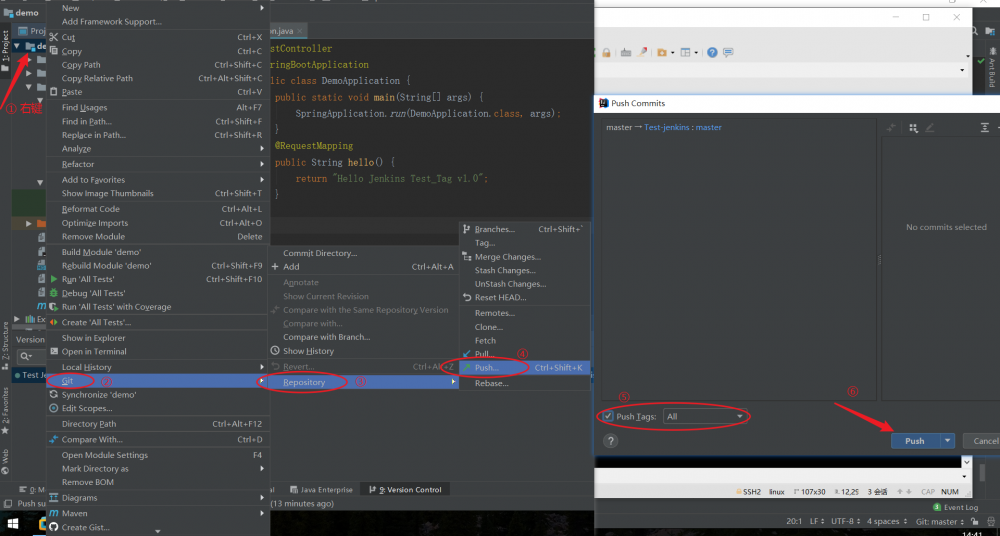
Task: Toggle the Push Tags checkbox
Action: pyautogui.click(x=608, y=416)
